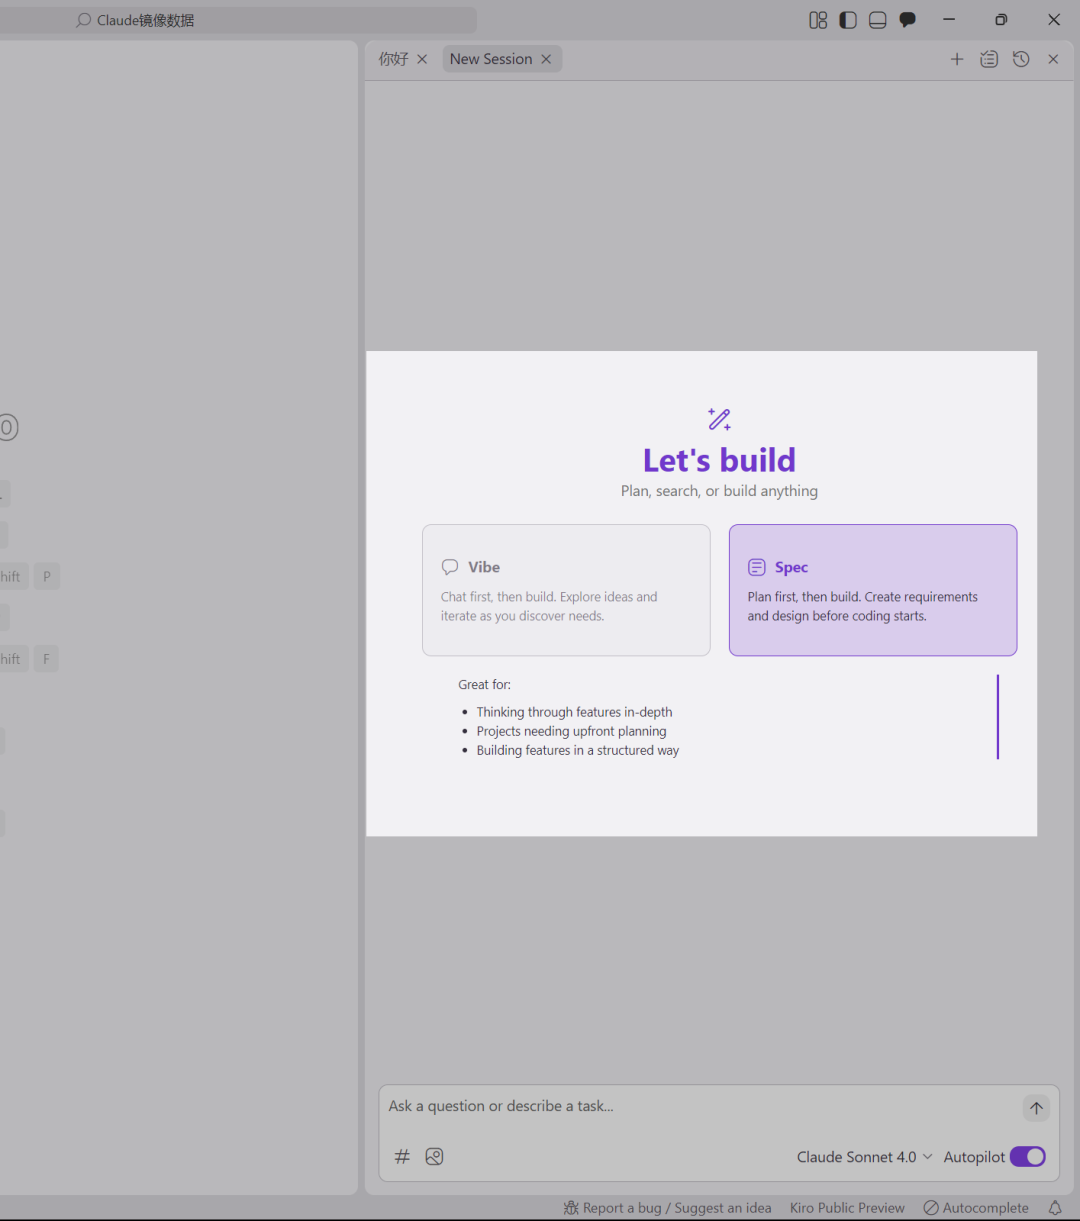This screenshot has width=1080, height=1221.
Task: Close the chat panel with X icon
Action: click(1053, 59)
